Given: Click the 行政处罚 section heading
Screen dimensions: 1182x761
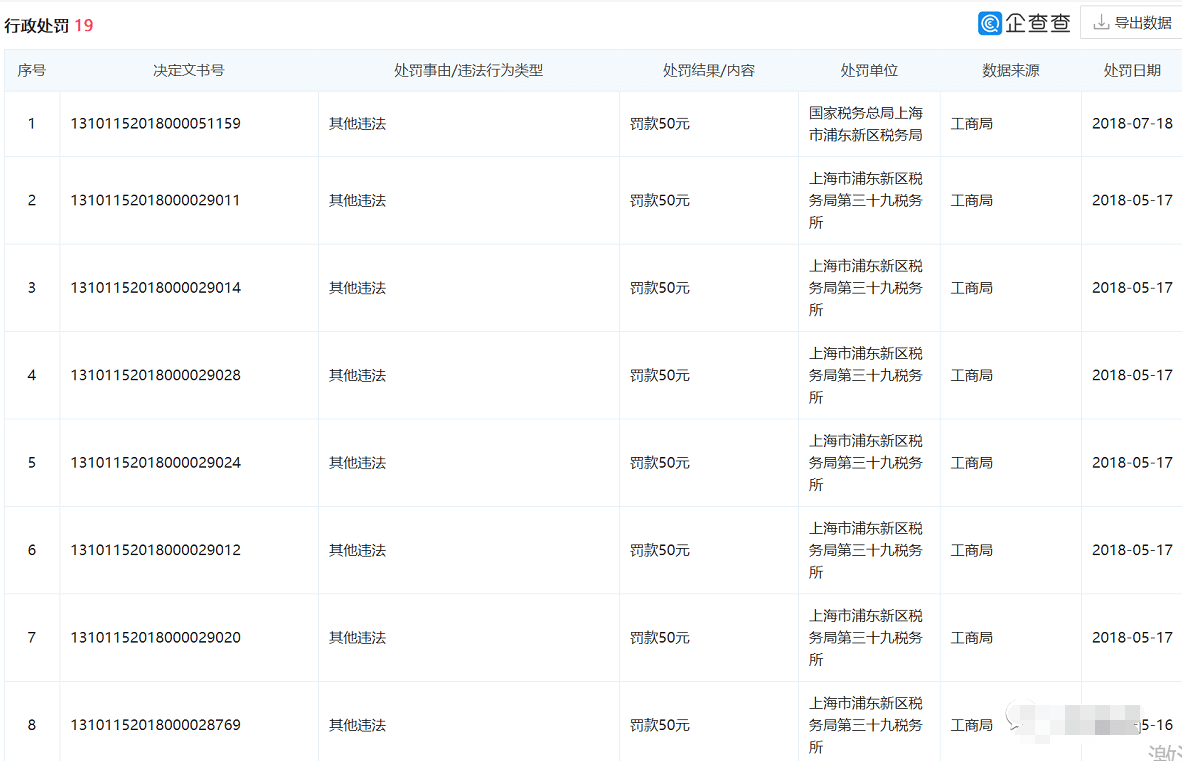Looking at the screenshot, I should (x=37, y=26).
